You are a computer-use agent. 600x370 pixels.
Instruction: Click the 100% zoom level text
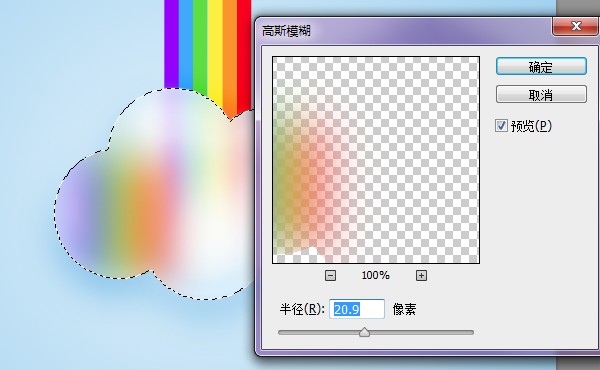tap(375, 275)
